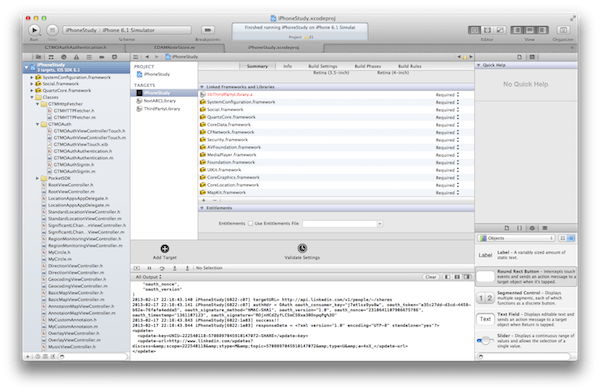Hide the debug area toggle icon

coord(137,268)
